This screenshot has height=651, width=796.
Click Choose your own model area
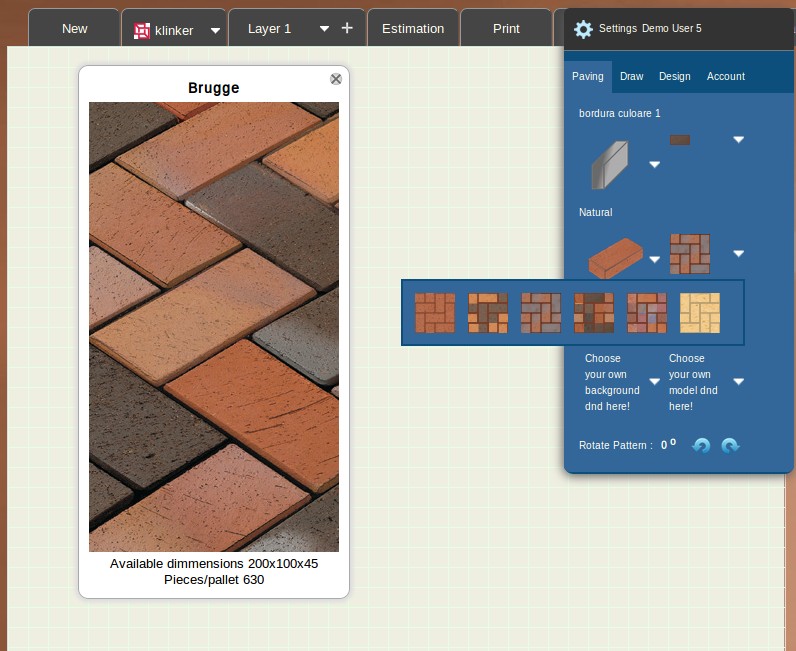tap(693, 382)
